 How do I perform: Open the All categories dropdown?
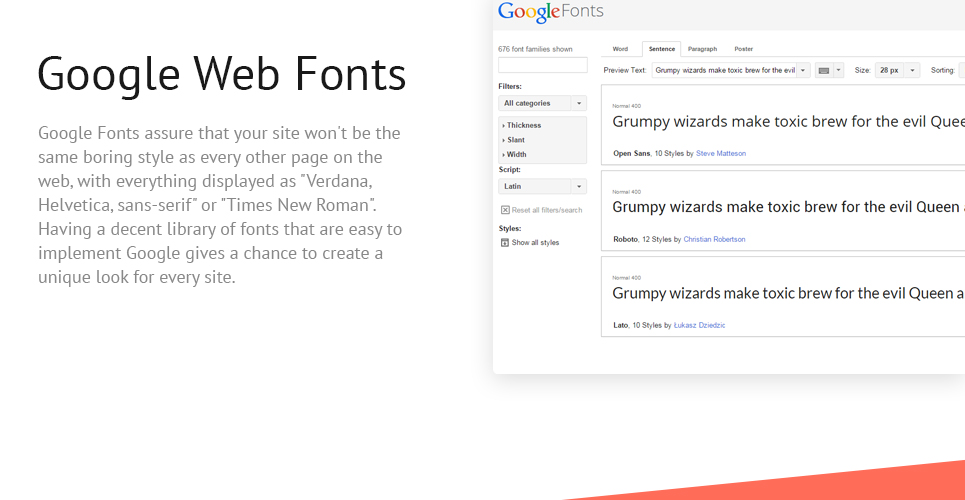[x=542, y=103]
